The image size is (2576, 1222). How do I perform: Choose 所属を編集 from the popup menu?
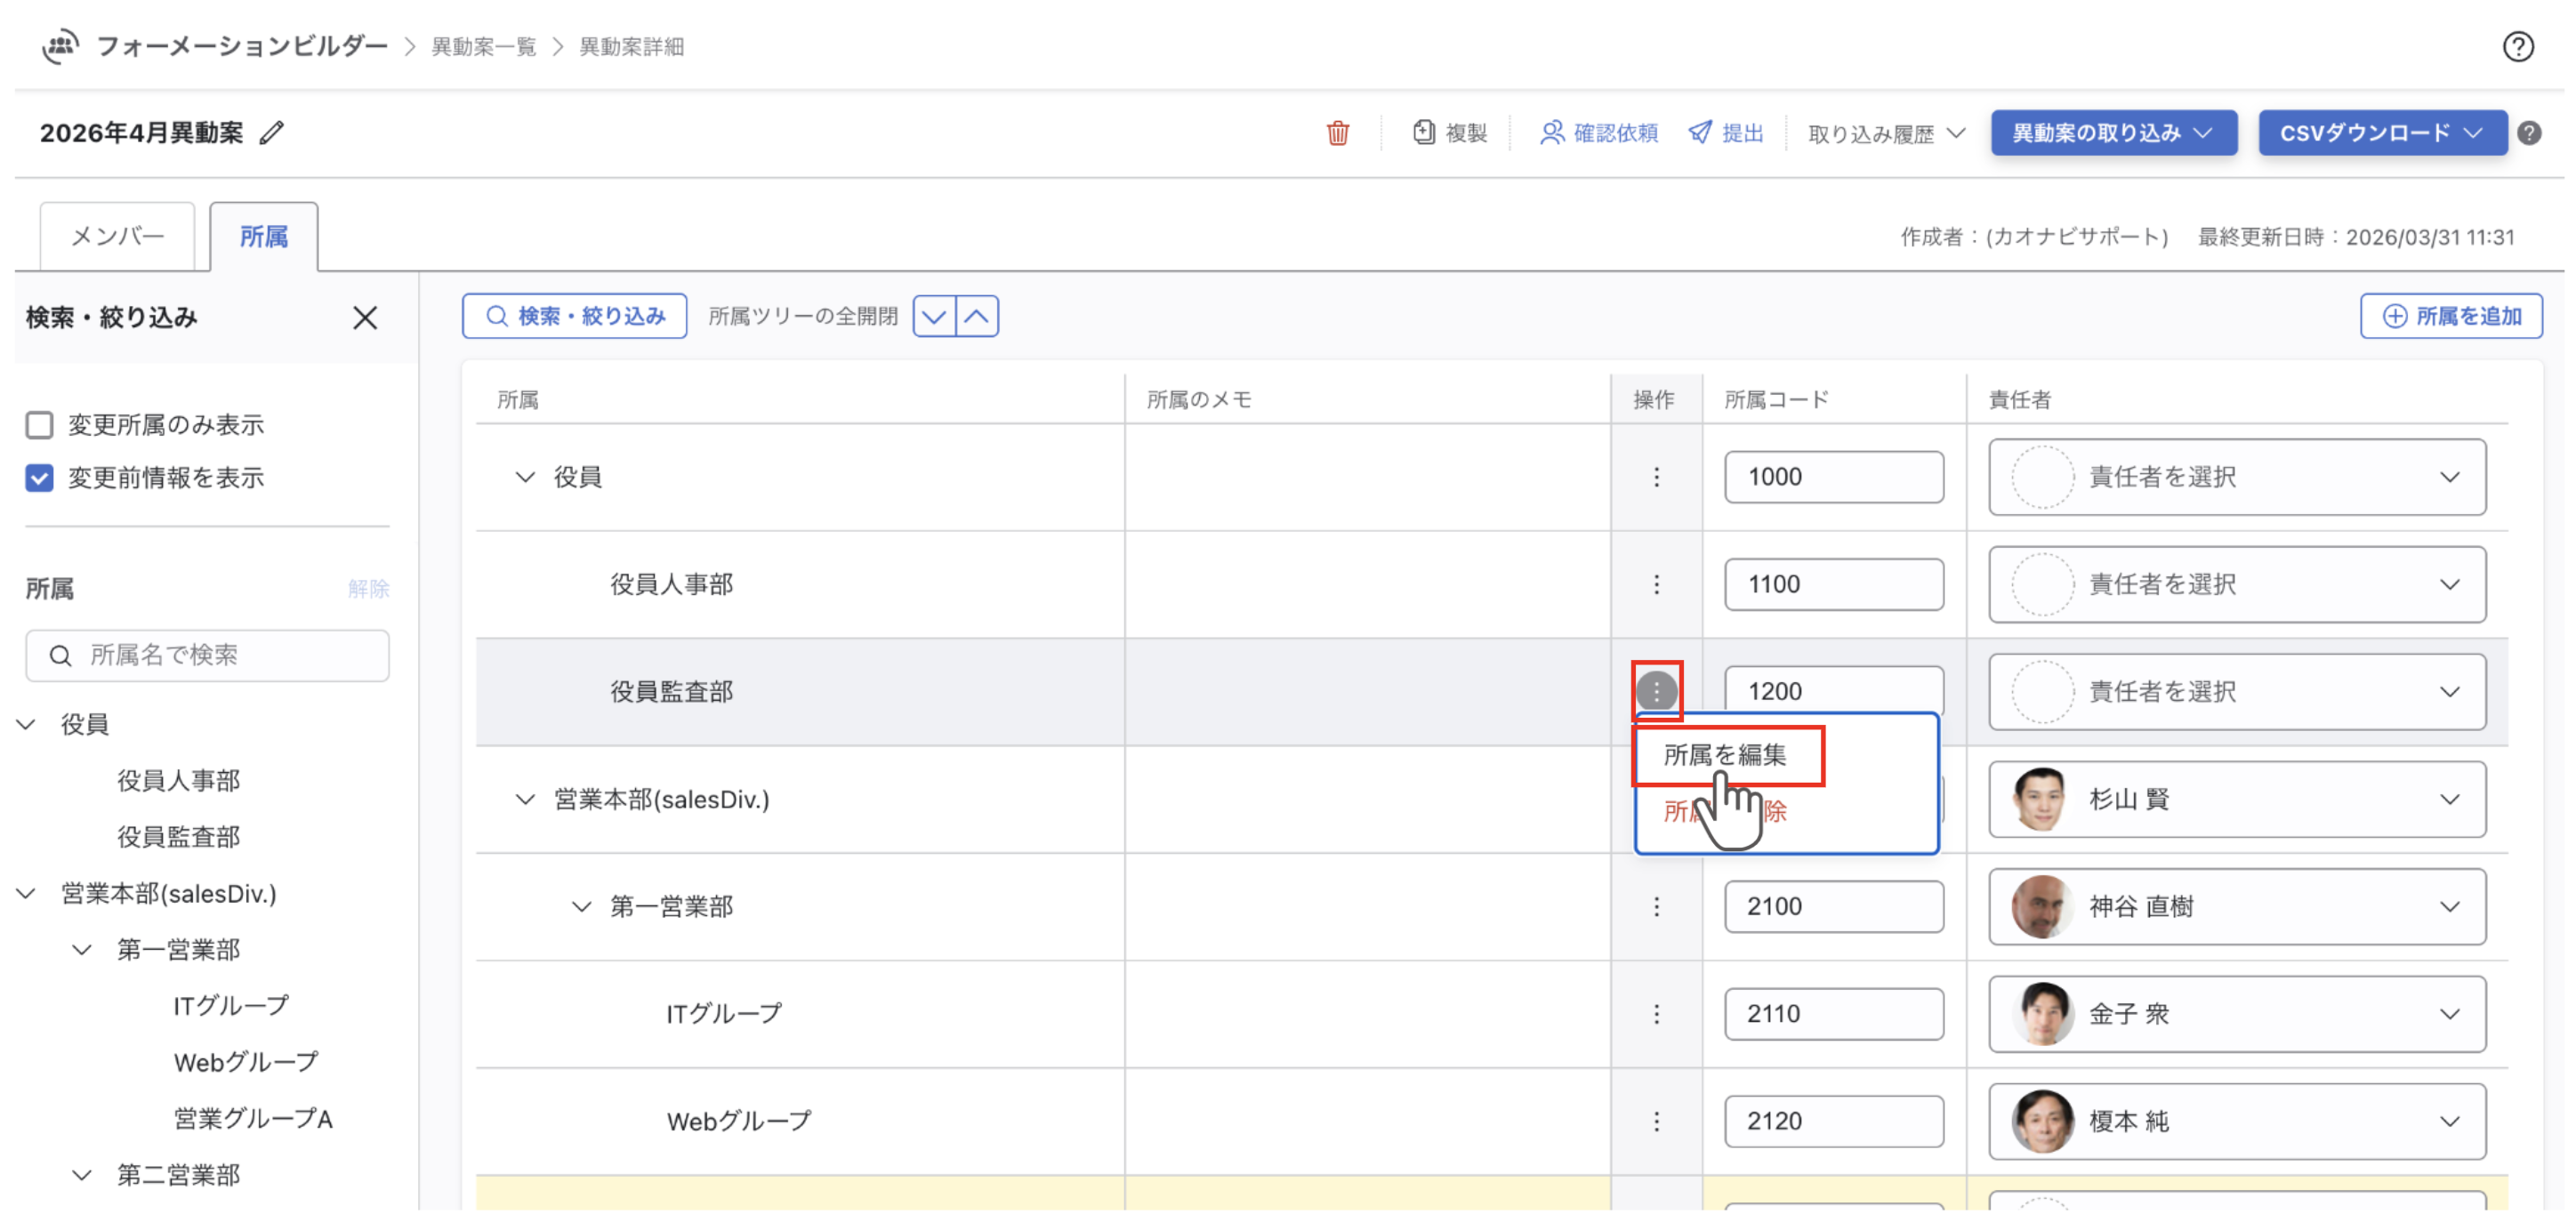tap(1725, 755)
